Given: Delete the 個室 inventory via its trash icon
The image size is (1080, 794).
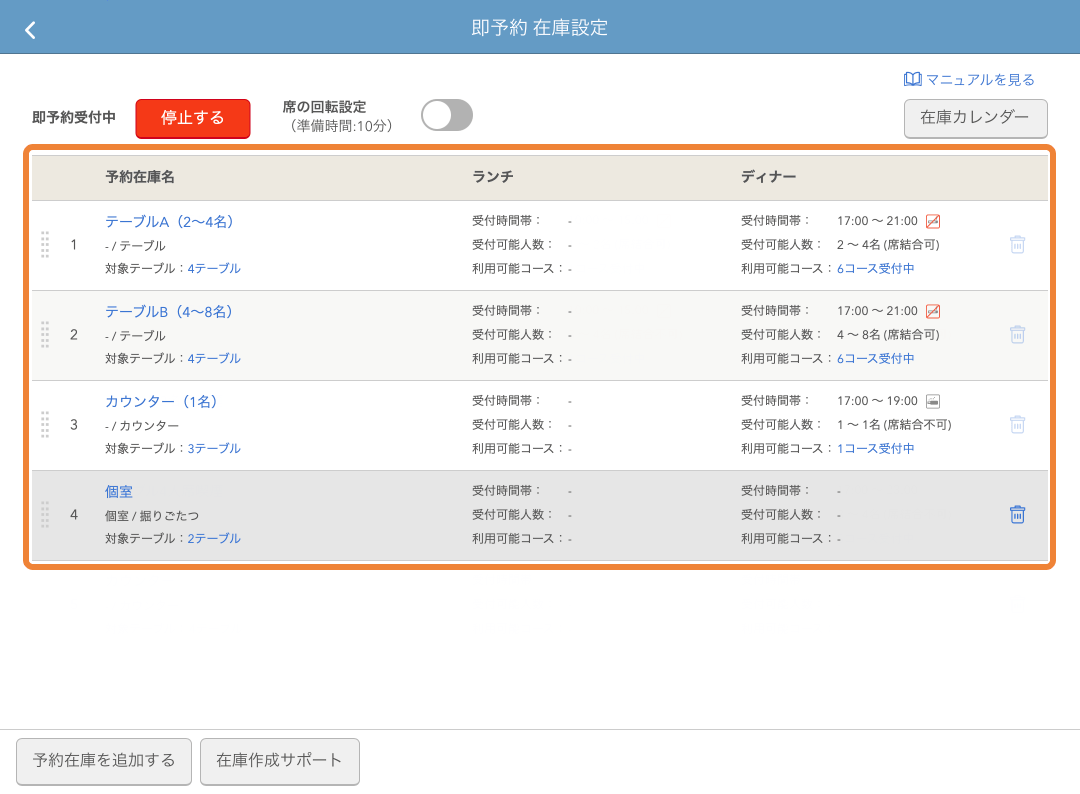Looking at the screenshot, I should [1018, 514].
